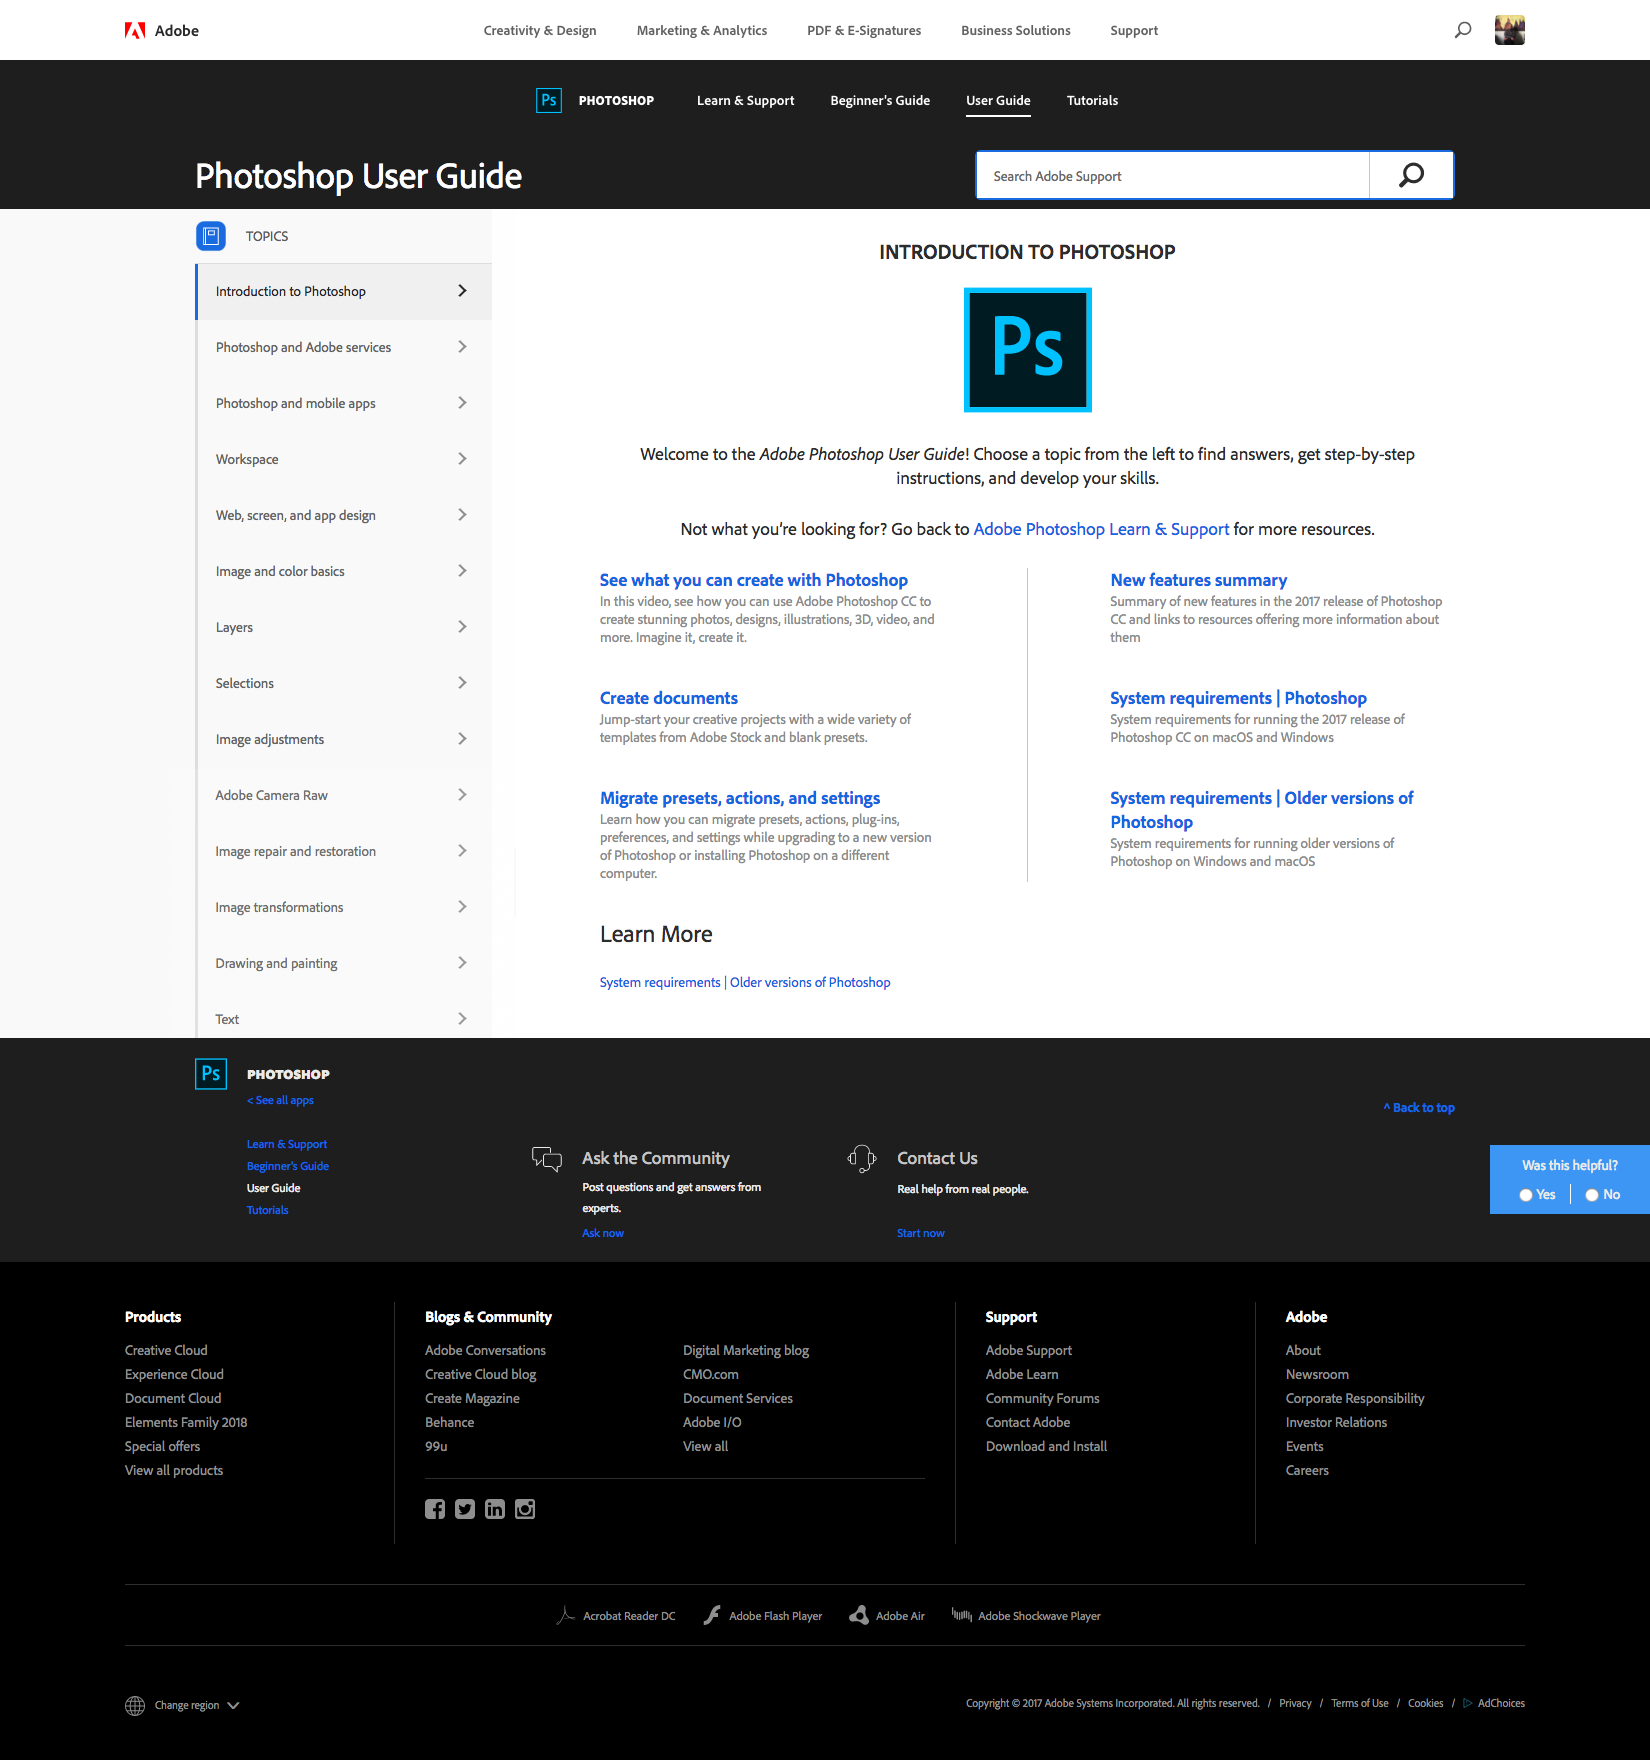1650x1760 pixels.
Task: Click the footer Photoshop Ps icon
Action: pos(211,1073)
